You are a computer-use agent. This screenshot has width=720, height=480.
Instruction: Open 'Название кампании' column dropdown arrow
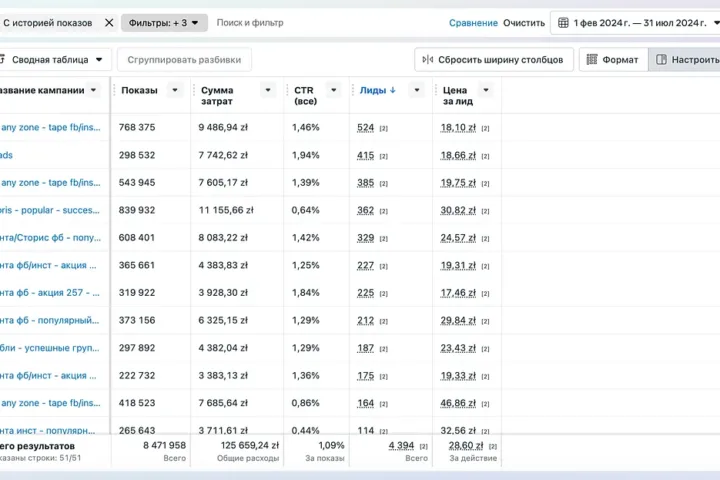tap(93, 90)
